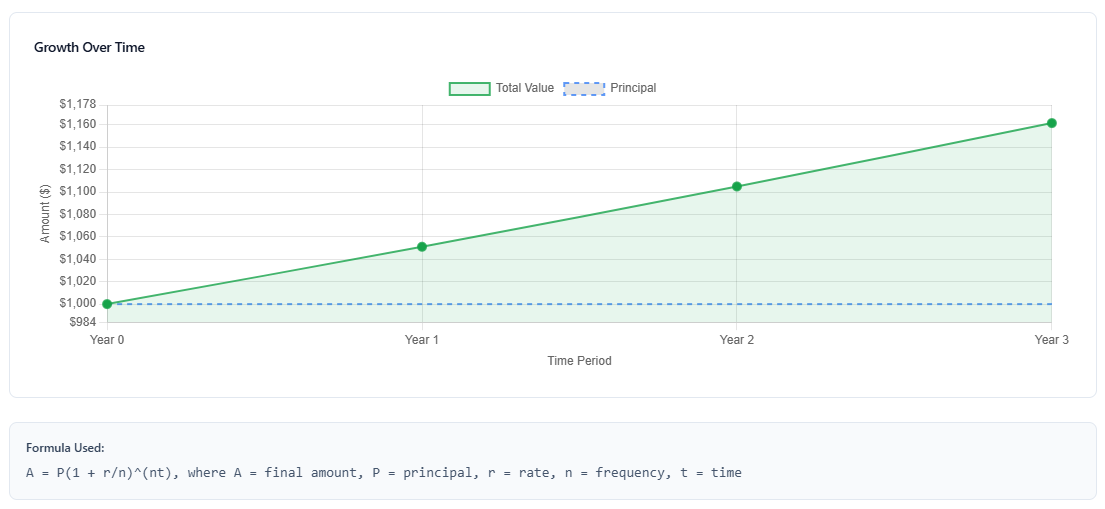The height and width of the screenshot is (509, 1105).
Task: Click the '$1,120' y-axis value
Action: tap(78, 170)
